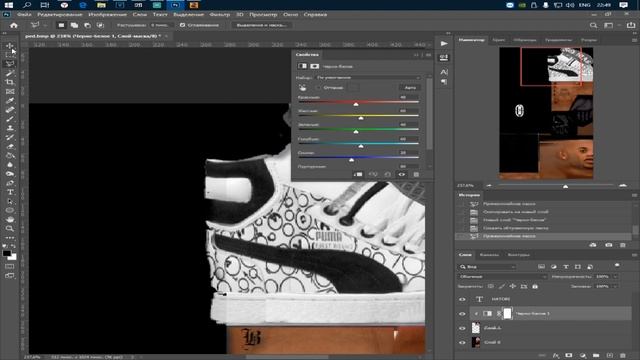Select the Hand tool
Image resolution: width=640 pixels, height=360 pixels.
pyautogui.click(x=10, y=219)
